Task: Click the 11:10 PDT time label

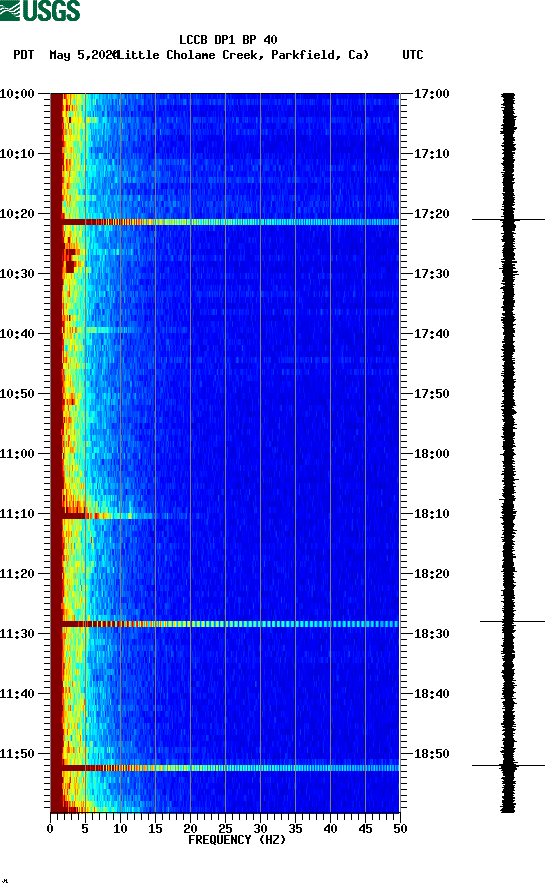Action: pos(18,514)
